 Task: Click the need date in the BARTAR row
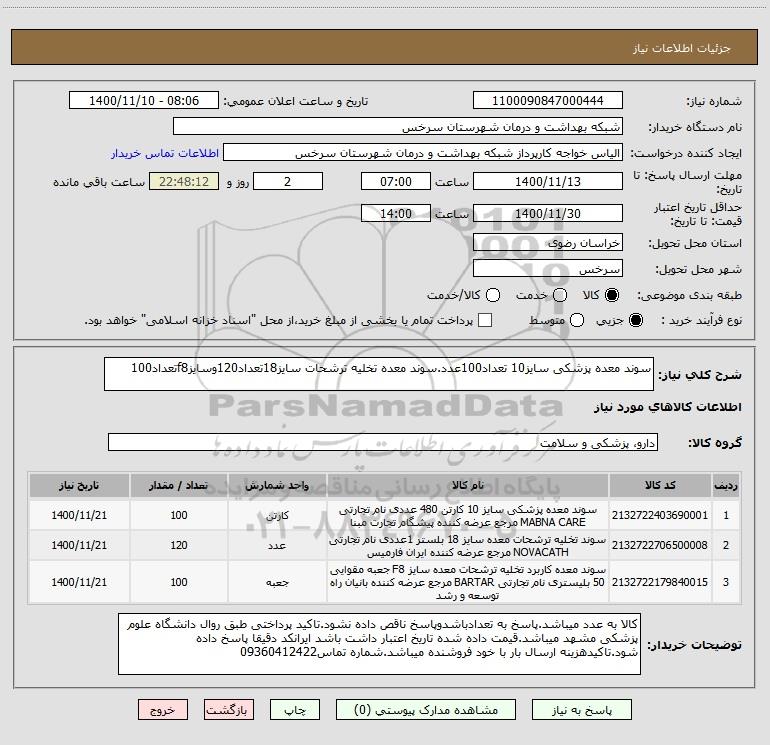[x=79, y=582]
